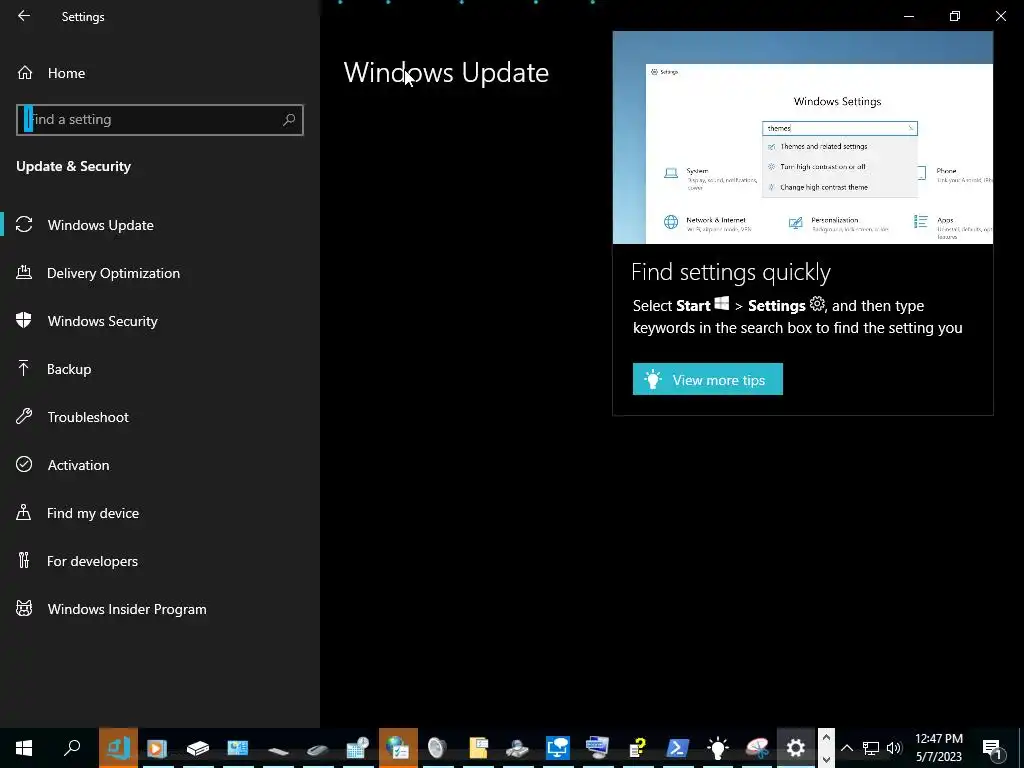Go to the Backup settings

160,369
